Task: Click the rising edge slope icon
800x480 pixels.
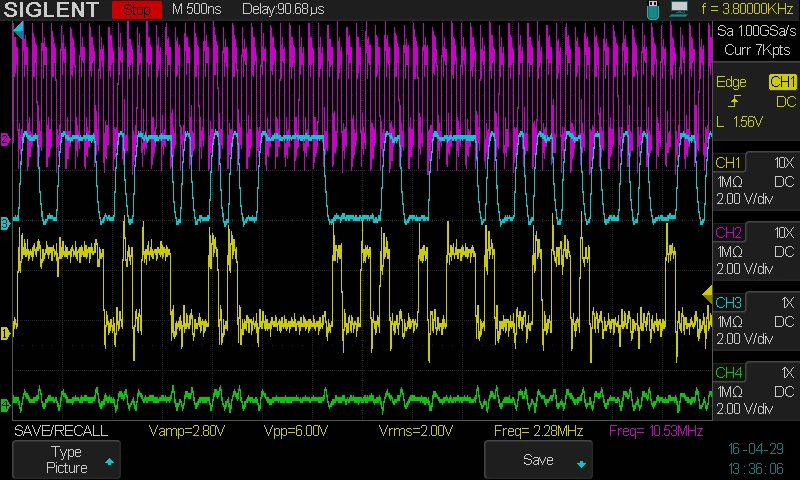Action: [x=734, y=102]
